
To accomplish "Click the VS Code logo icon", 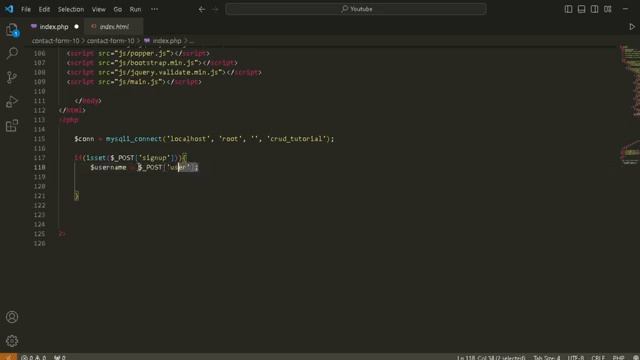I will pyautogui.click(x=9, y=9).
